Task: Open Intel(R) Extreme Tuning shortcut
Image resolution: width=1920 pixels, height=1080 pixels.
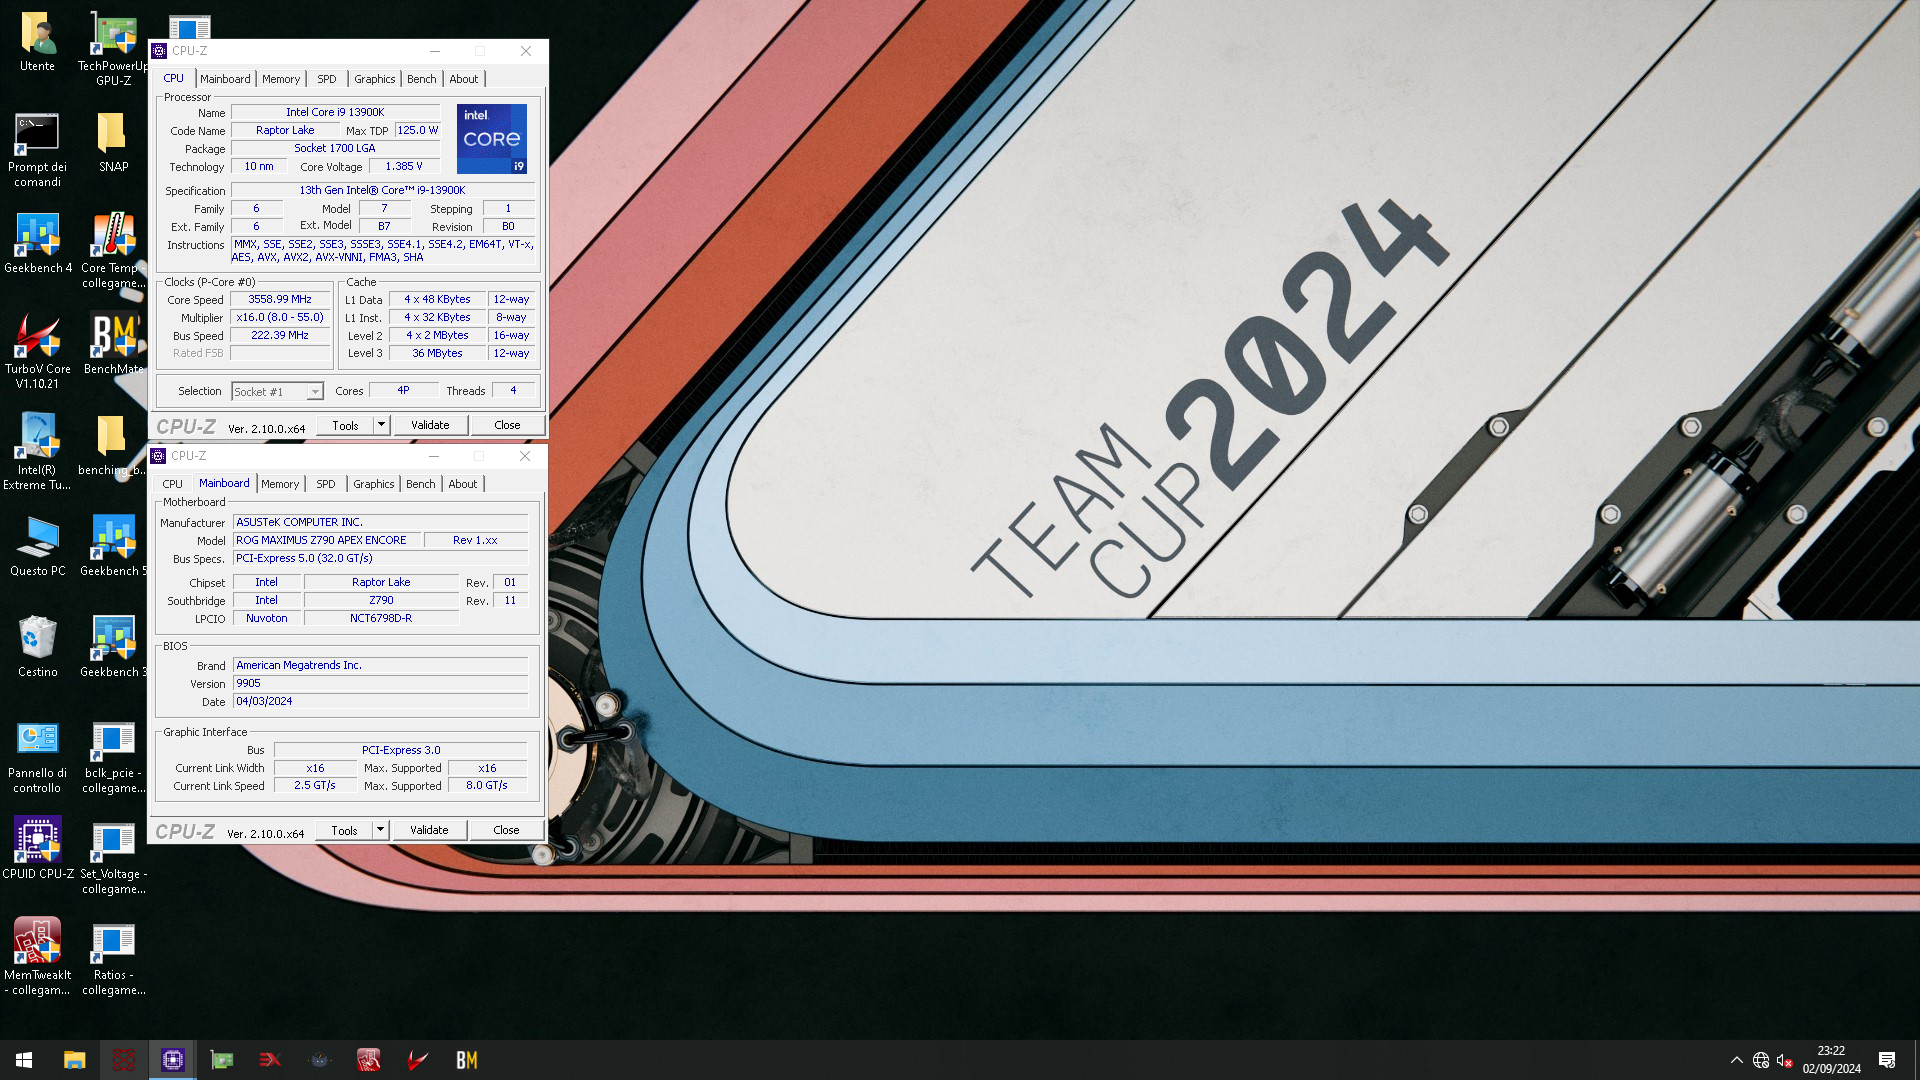Action: 37,453
